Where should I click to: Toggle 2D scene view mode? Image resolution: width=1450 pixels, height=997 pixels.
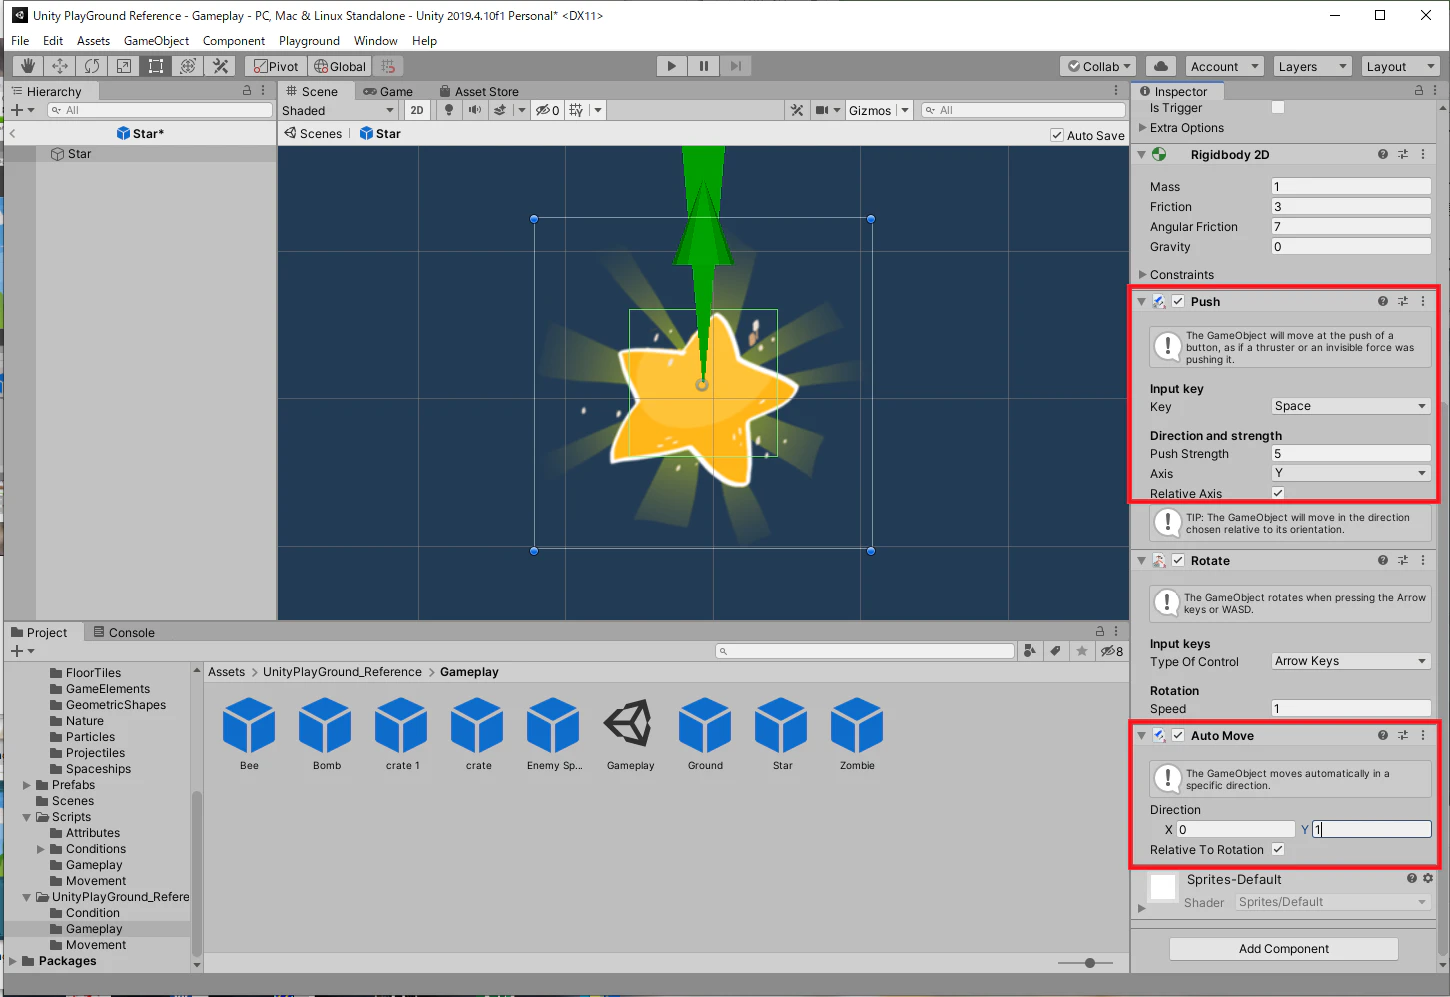tap(417, 110)
